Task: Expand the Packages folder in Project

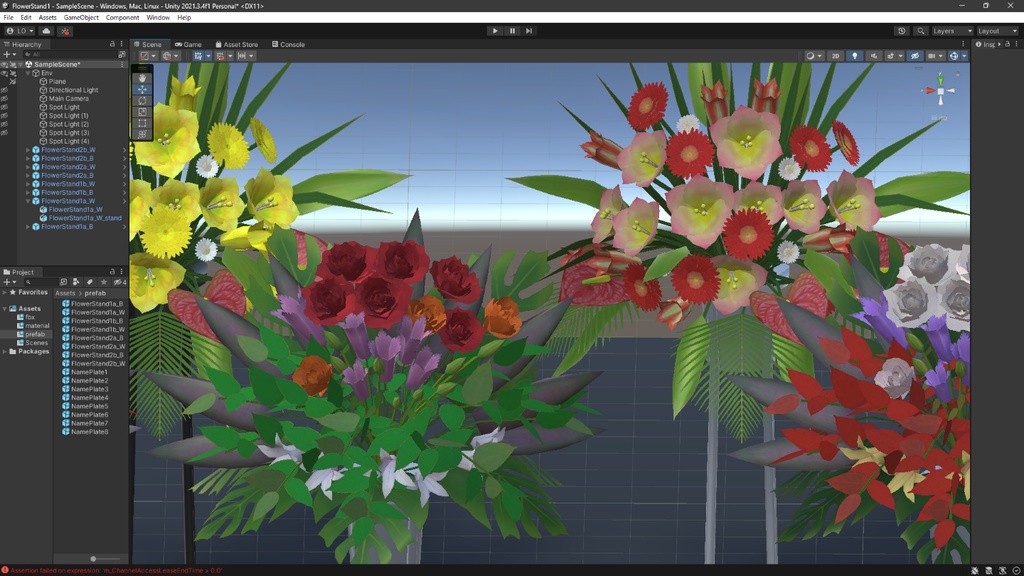Action: 5,351
